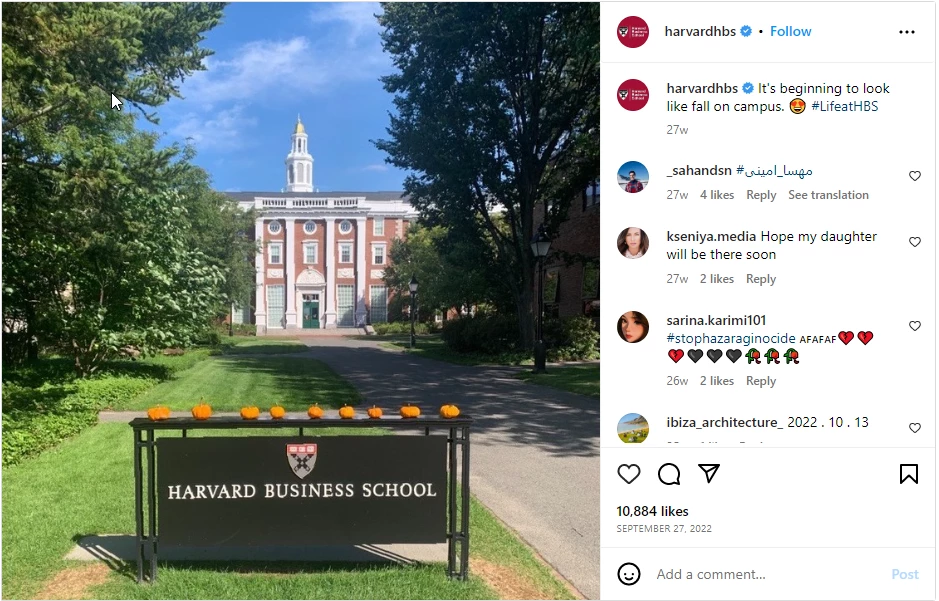939x601 pixels.
Task: Reply to _sahandsn's comment
Action: pyautogui.click(x=761, y=195)
